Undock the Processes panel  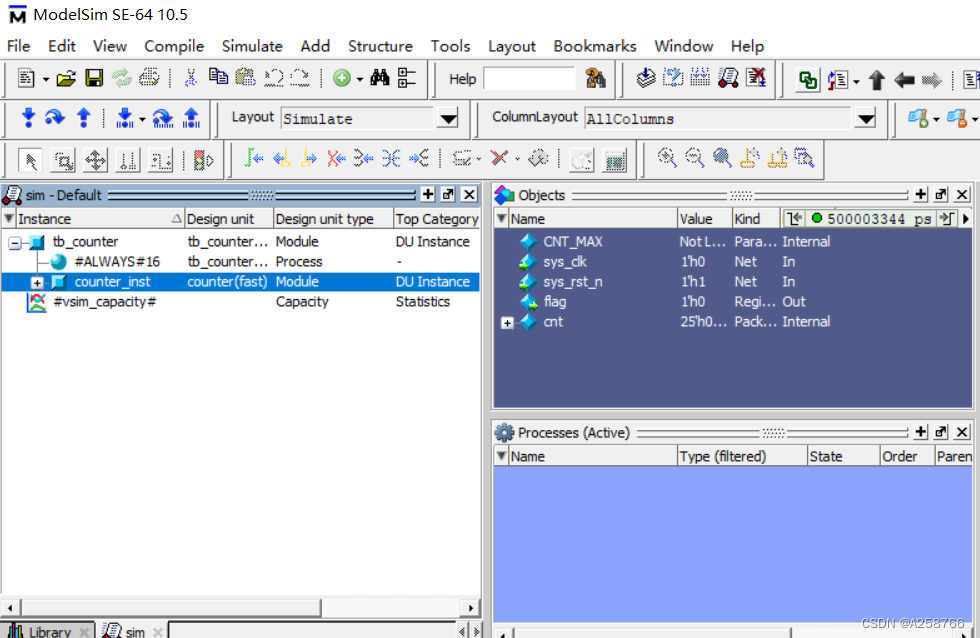click(941, 432)
